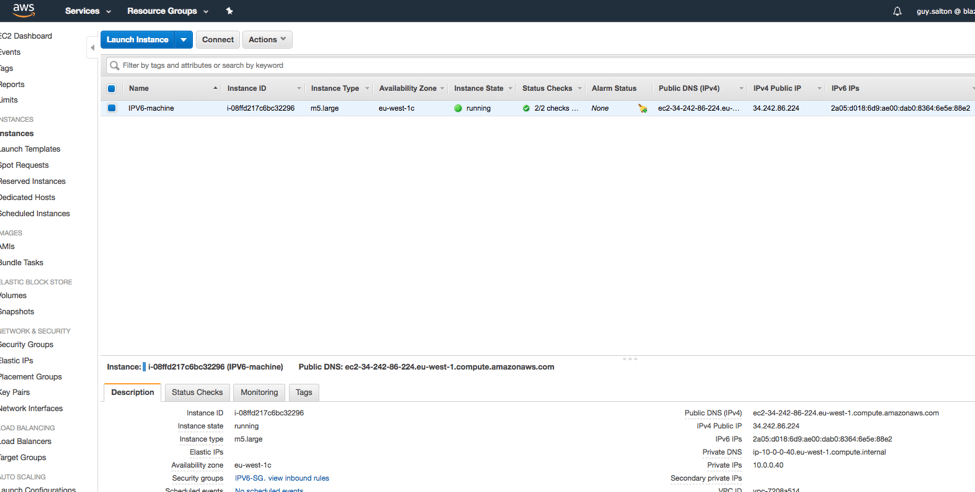
Task: Open the Public DNS (IPv4) column filter
Action: (x=741, y=88)
